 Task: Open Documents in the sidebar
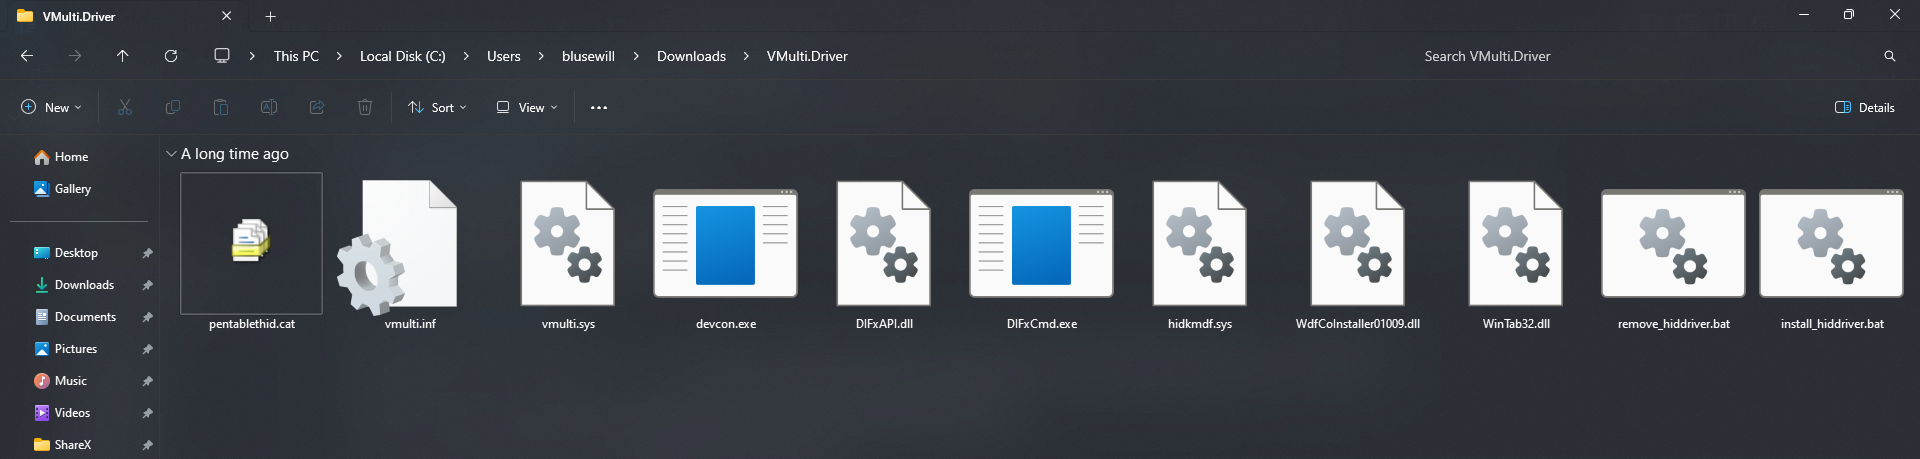point(85,317)
